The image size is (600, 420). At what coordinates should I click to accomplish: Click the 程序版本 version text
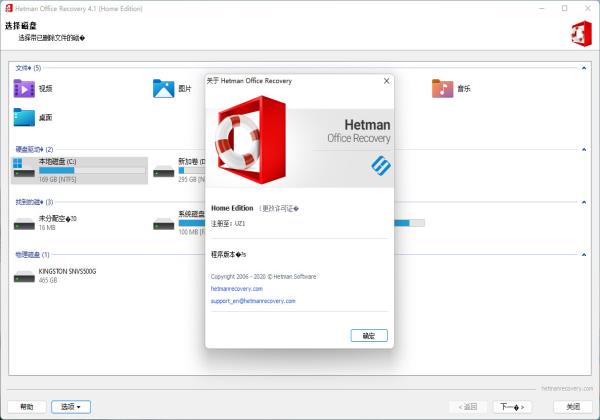[x=228, y=254]
